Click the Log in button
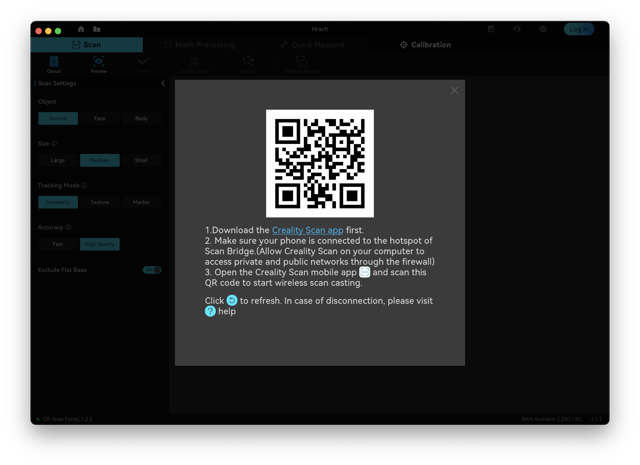Screen dimensions: 640x465 [579, 29]
